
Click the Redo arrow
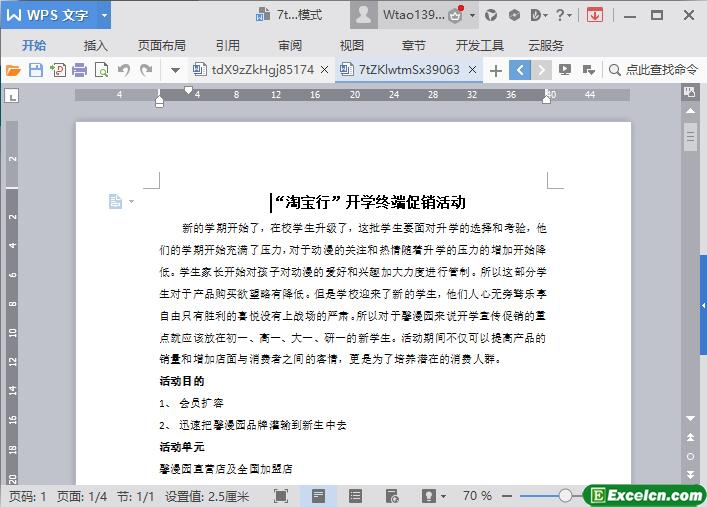coord(146,70)
